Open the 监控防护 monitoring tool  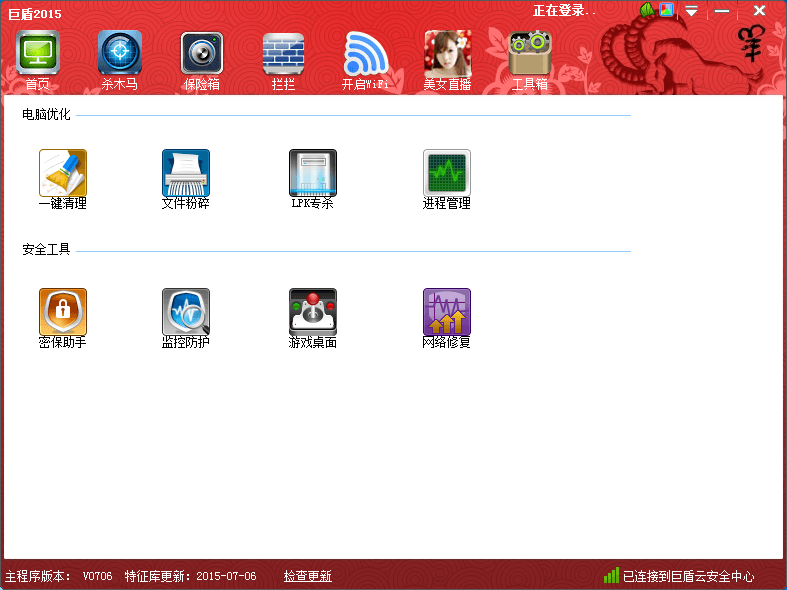point(186,312)
